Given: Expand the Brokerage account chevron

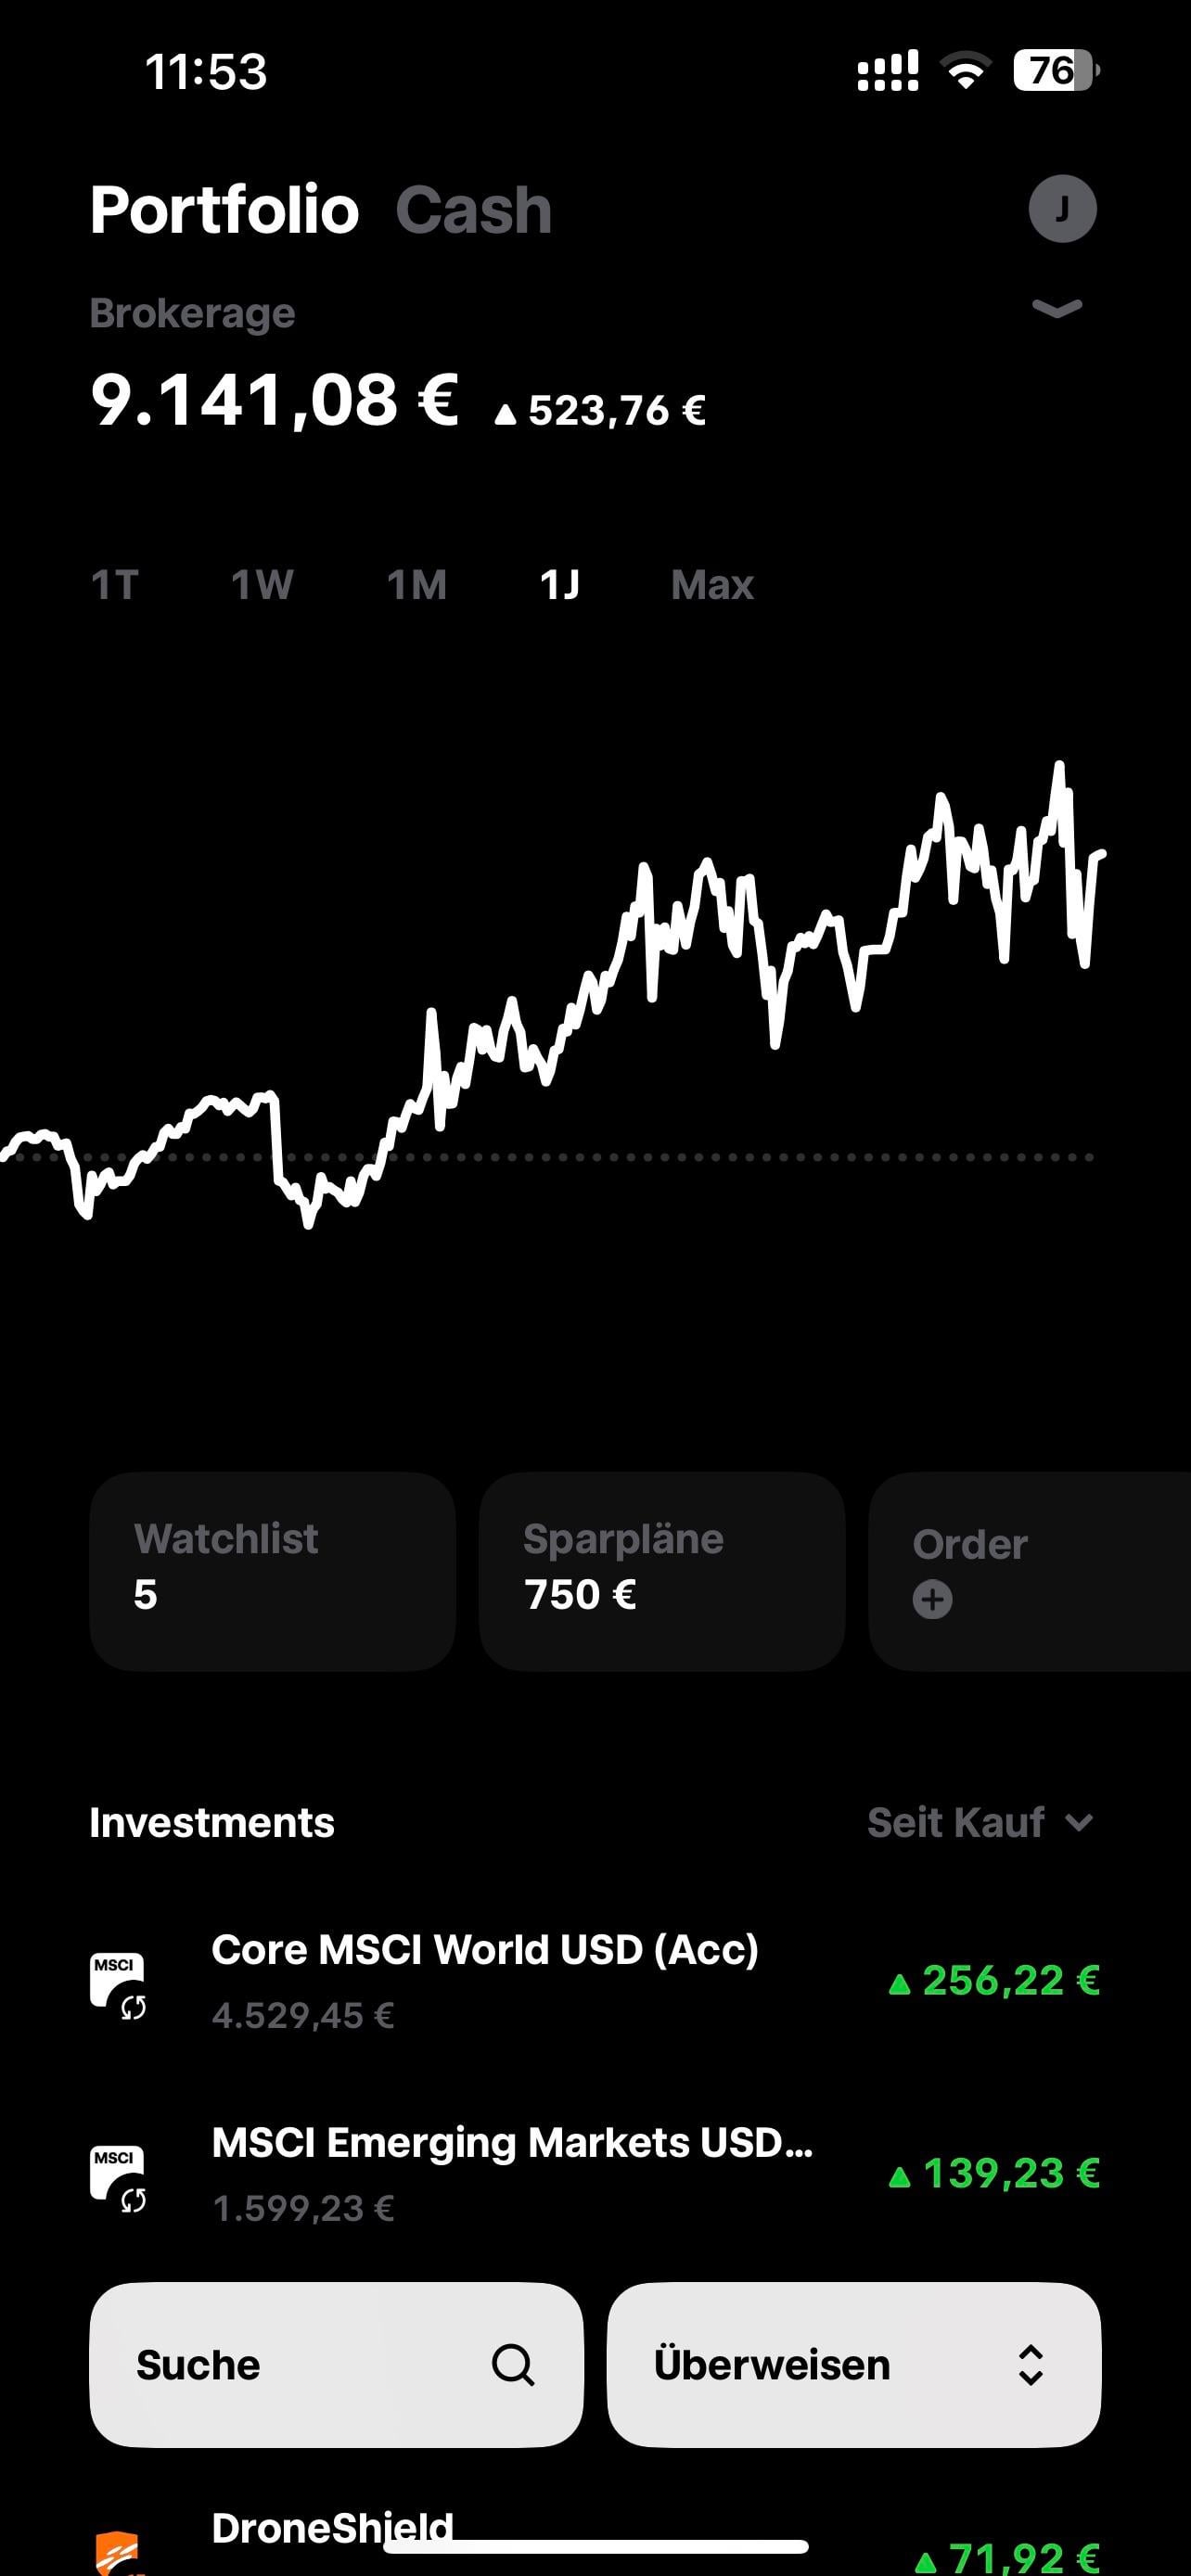Looking at the screenshot, I should (x=1057, y=308).
